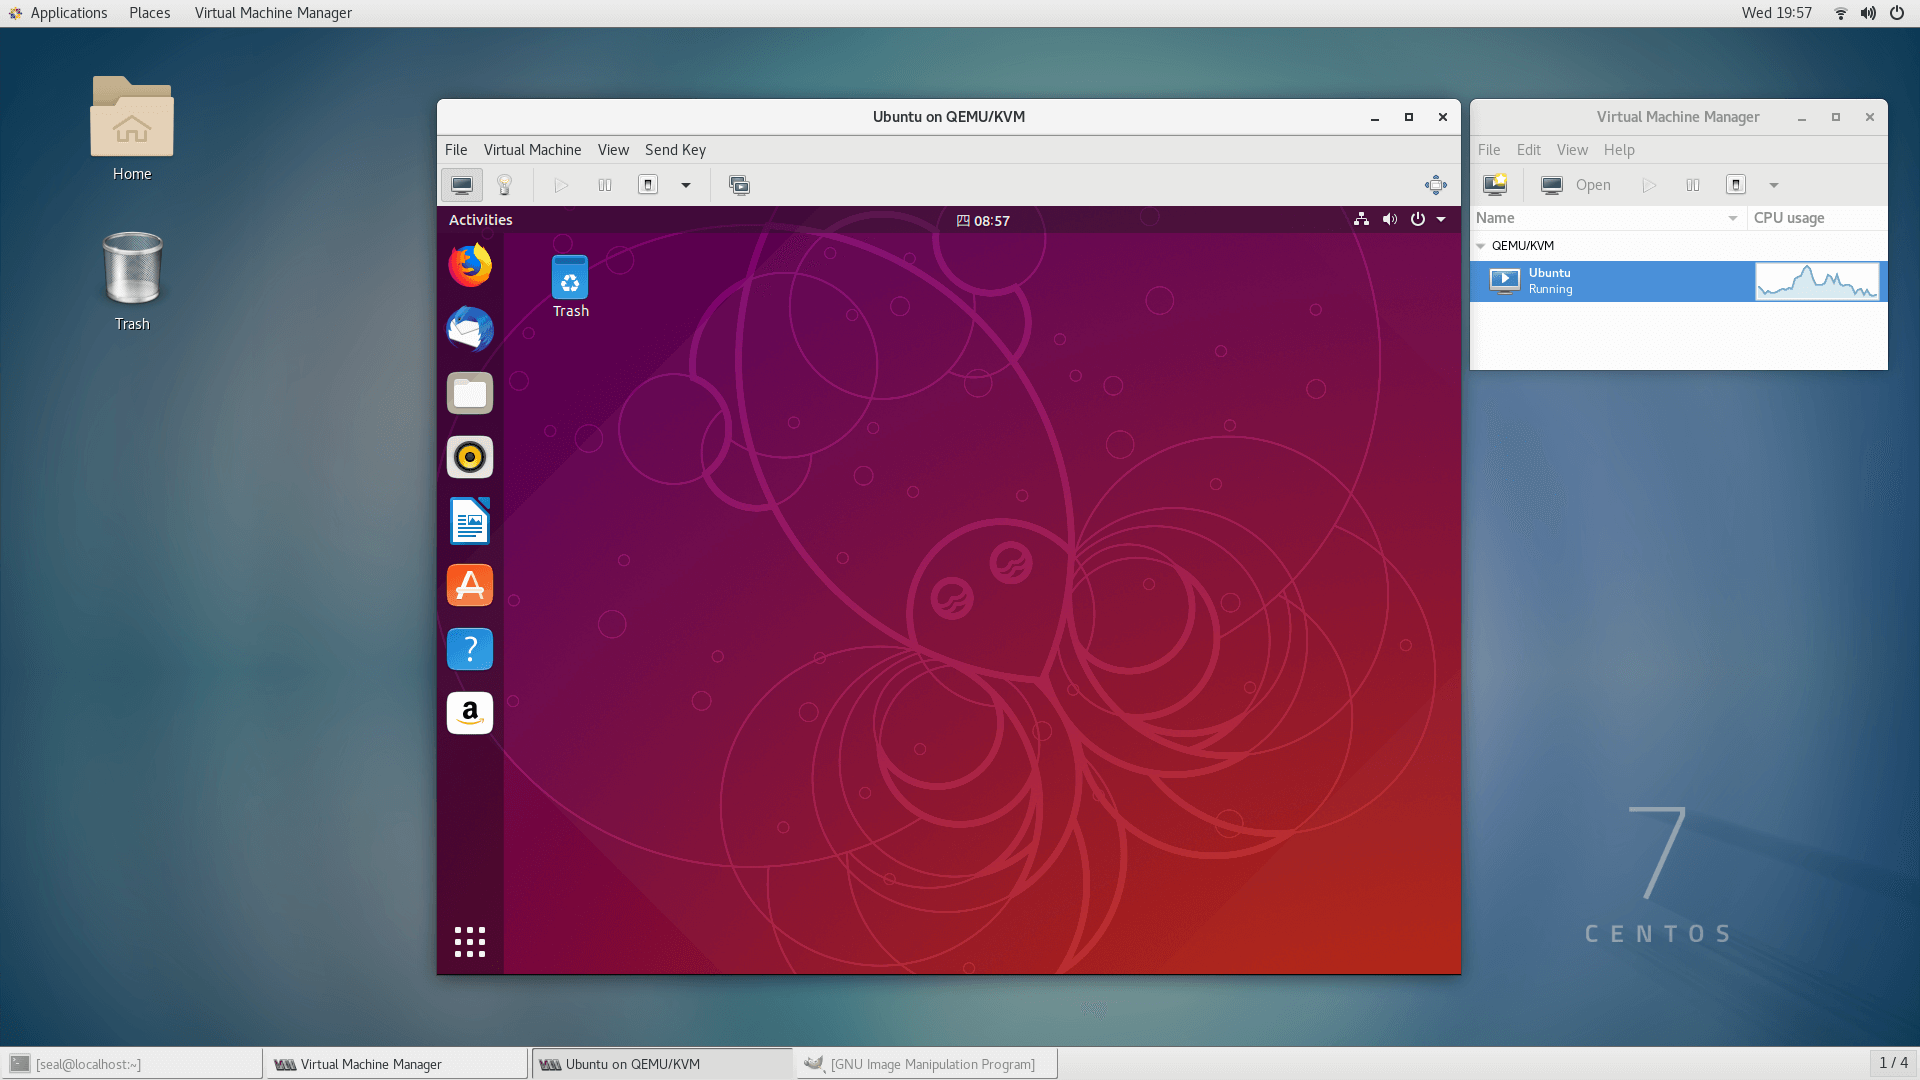Click the fullscreen toggle icon in VM toolbar
1920x1080 pixels.
1435,185
